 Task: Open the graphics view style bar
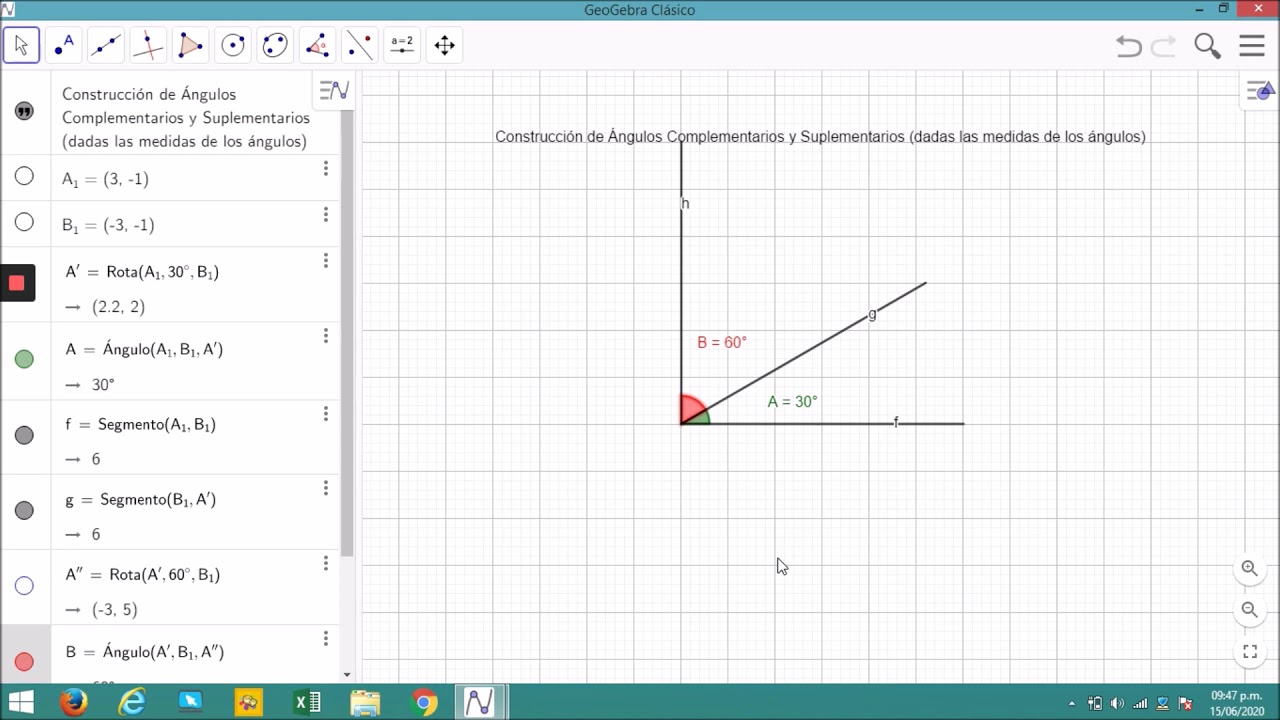coord(1260,92)
